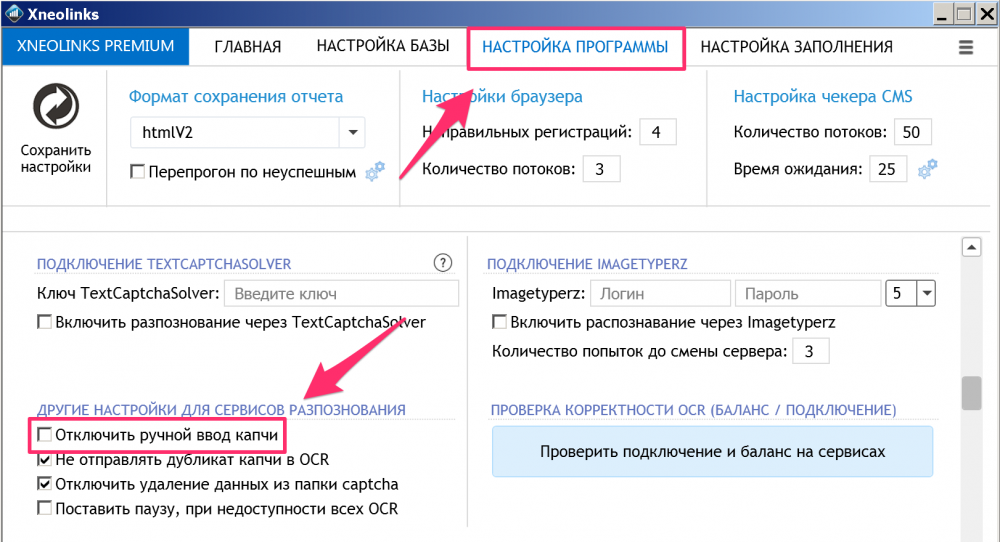Click the Save settings circular arrow icon

56,106
